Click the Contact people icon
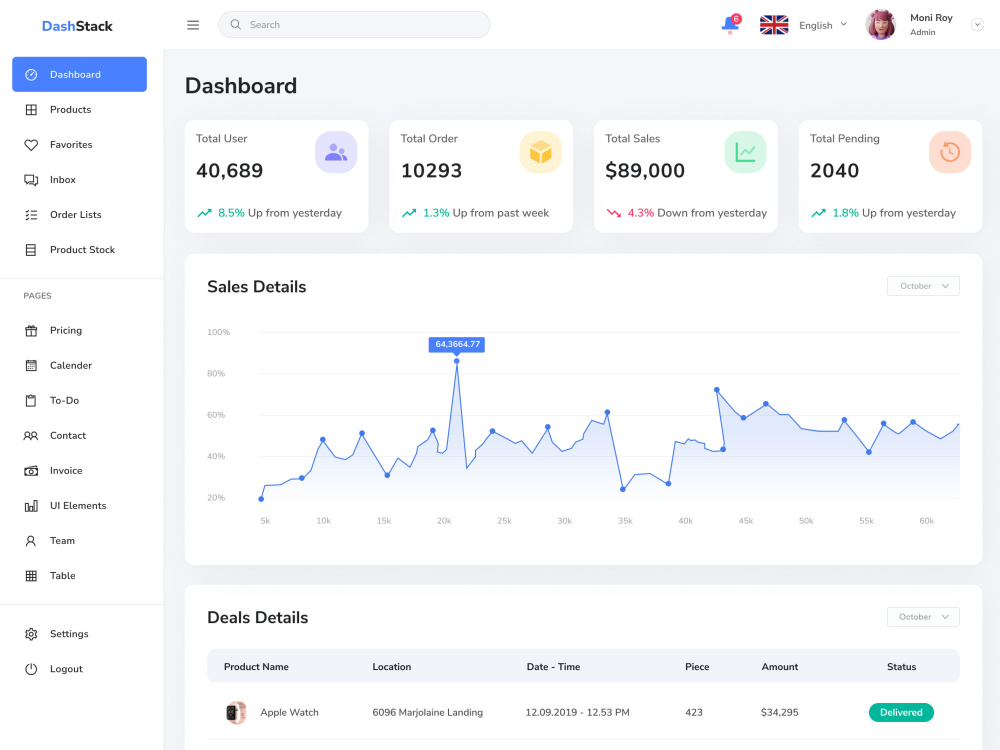This screenshot has height=750, width=1000. (31, 436)
